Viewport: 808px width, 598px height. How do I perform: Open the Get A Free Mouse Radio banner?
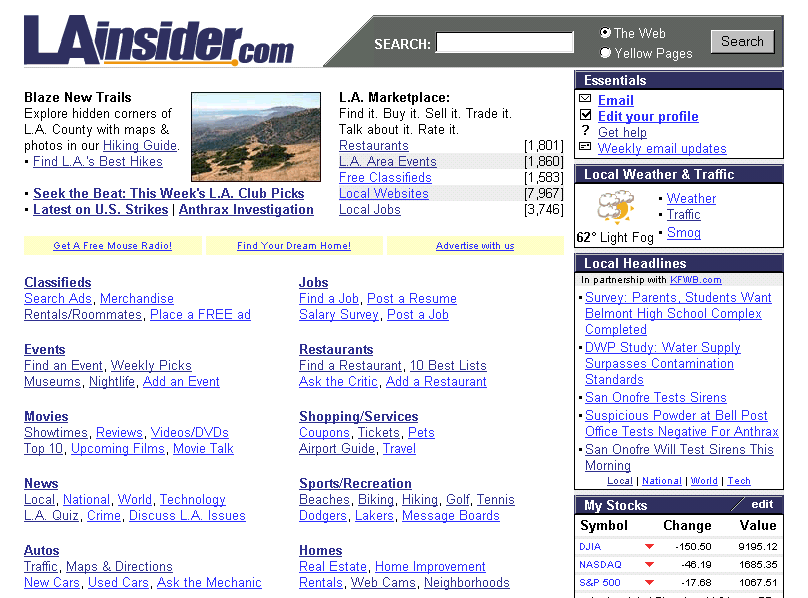[113, 246]
